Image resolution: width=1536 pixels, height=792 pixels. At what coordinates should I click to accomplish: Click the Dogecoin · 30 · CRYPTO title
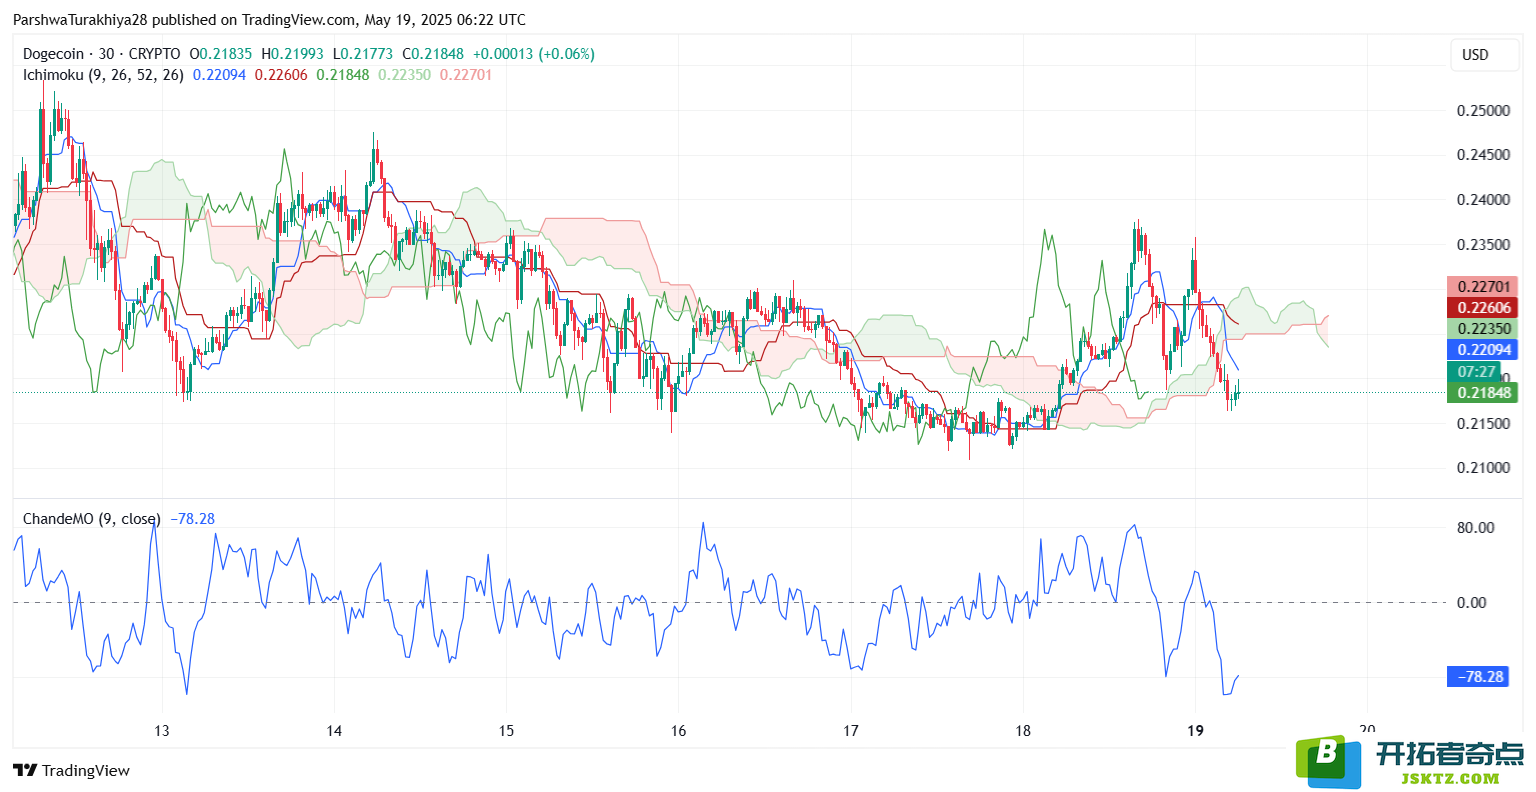pos(102,54)
